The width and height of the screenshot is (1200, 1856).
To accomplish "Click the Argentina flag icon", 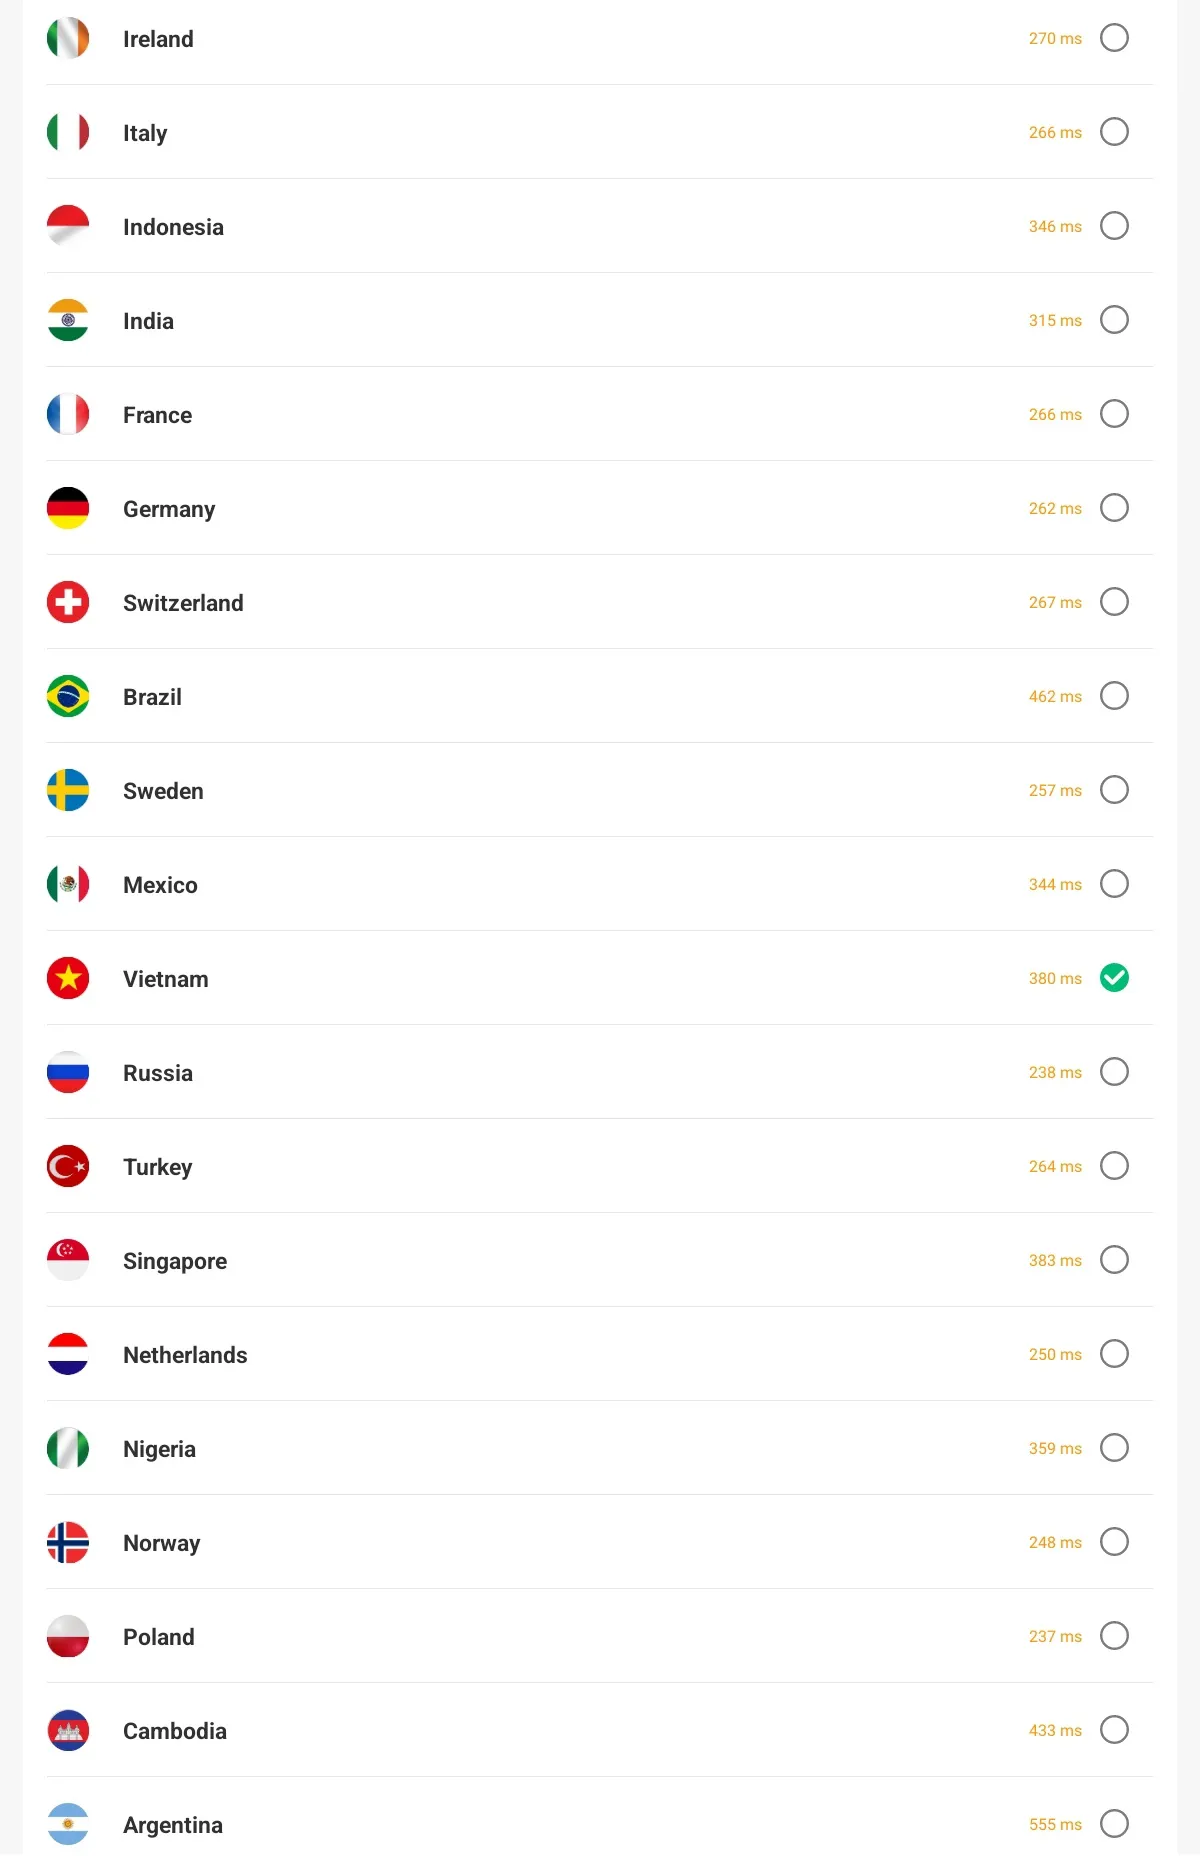I will (68, 1825).
